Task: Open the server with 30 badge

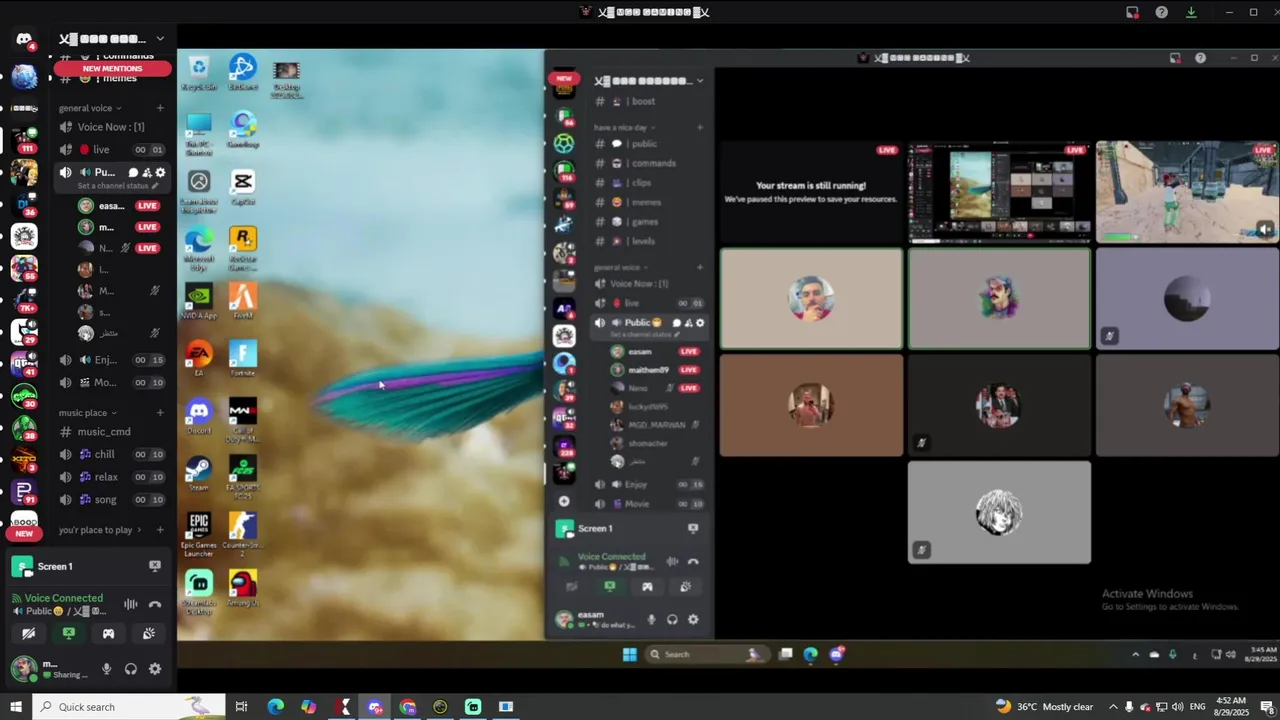Action: tap(24, 396)
